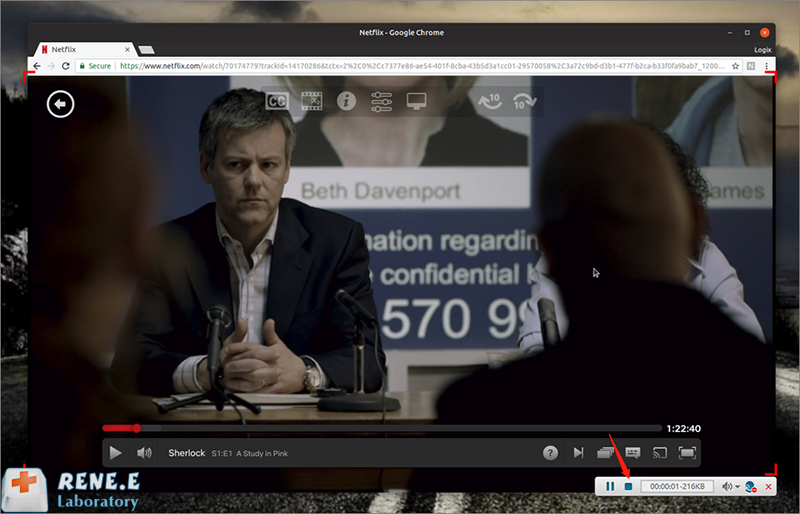The image size is (800, 514).
Task: Click the recorder webcam disabled icon
Action: (750, 486)
